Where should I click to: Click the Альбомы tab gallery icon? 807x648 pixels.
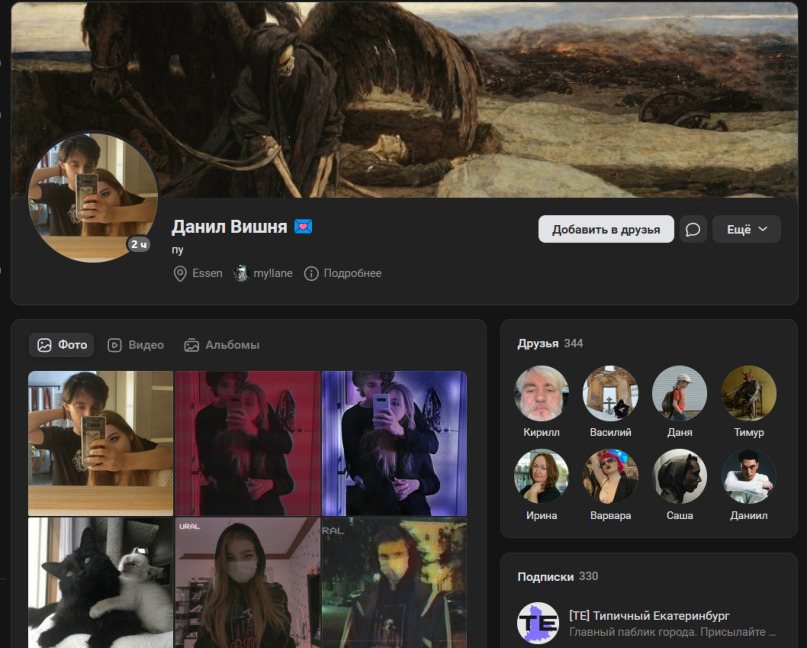pyautogui.click(x=191, y=345)
